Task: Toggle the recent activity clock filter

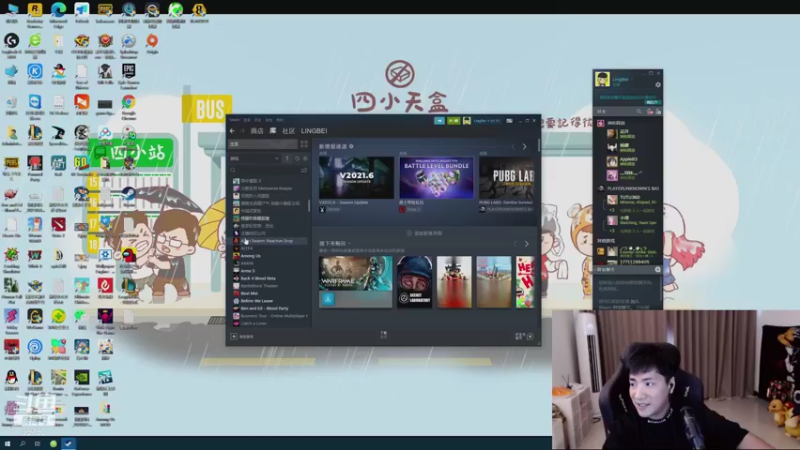Action: point(297,159)
